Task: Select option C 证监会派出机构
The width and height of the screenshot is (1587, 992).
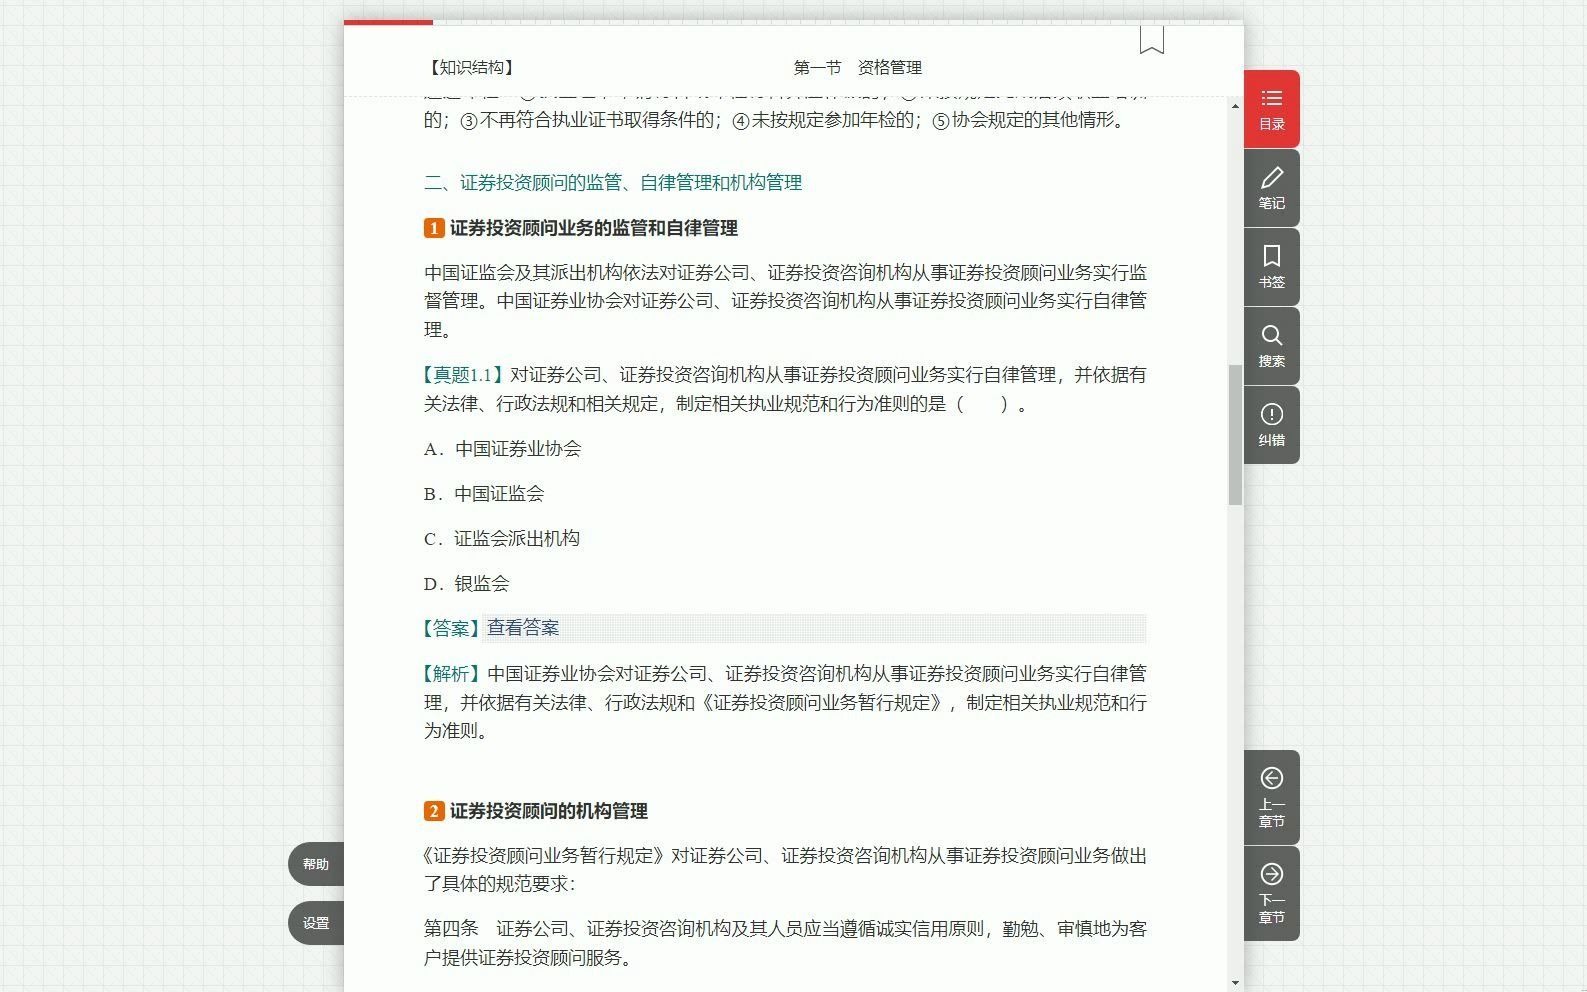Action: point(502,539)
